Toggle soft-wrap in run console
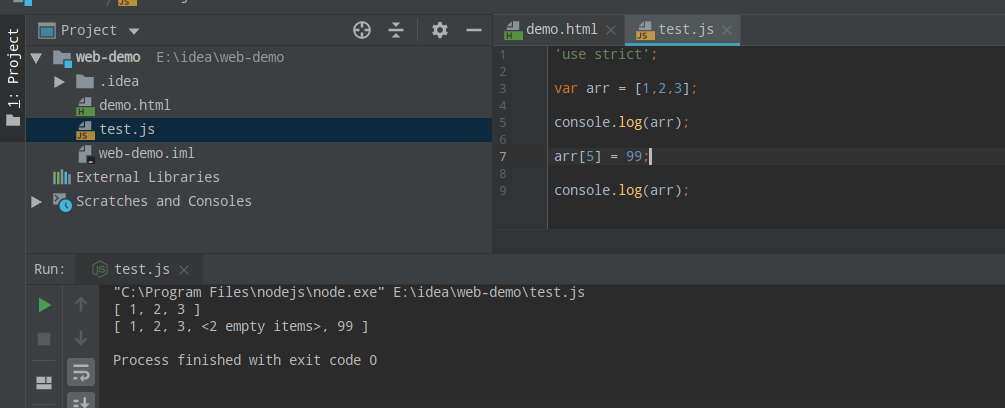This screenshot has height=408, width=1005. point(81,372)
